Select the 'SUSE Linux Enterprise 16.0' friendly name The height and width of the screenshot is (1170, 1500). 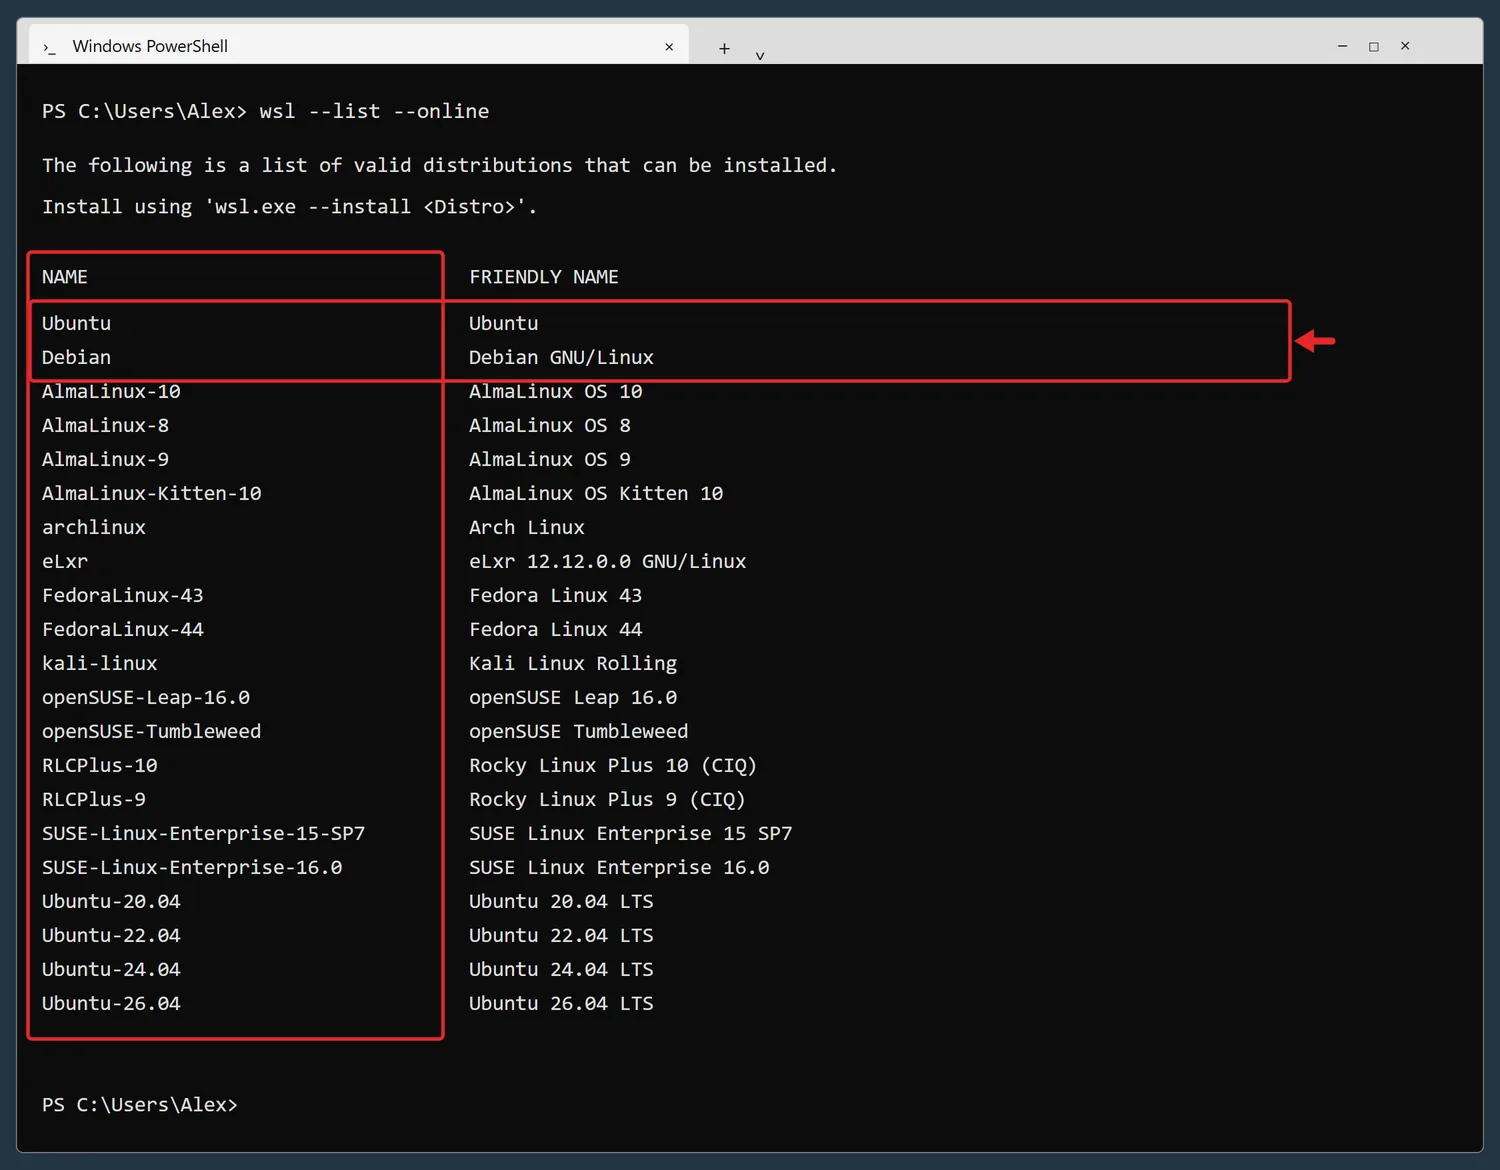pyautogui.click(x=619, y=867)
